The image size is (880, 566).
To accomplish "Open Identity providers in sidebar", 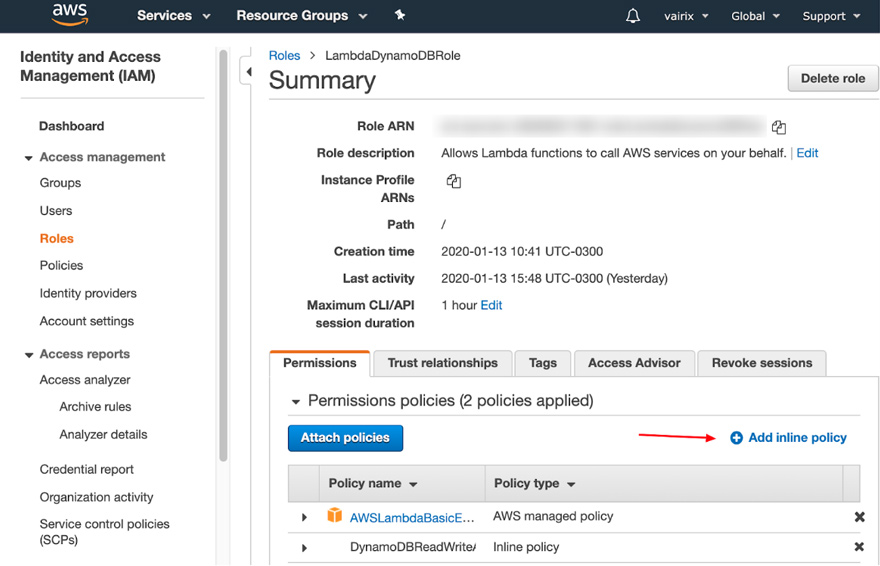I will (x=88, y=293).
